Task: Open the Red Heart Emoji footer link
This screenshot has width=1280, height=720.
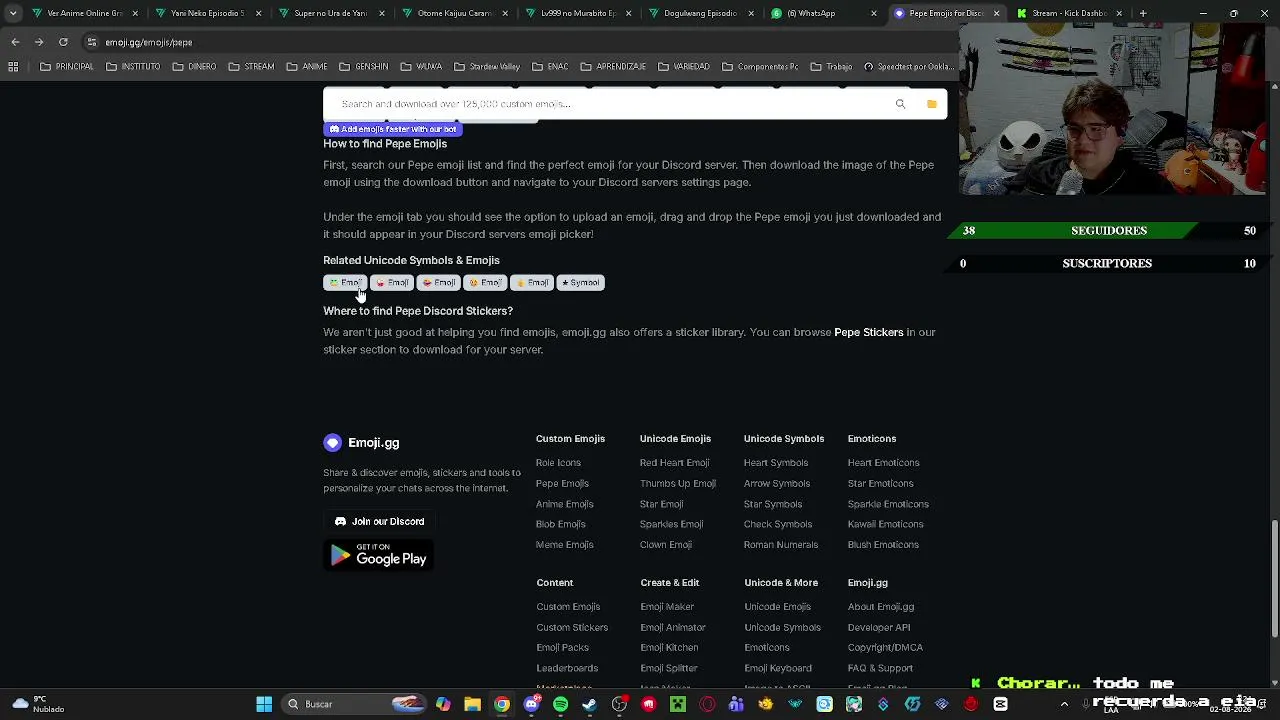Action: tap(674, 463)
